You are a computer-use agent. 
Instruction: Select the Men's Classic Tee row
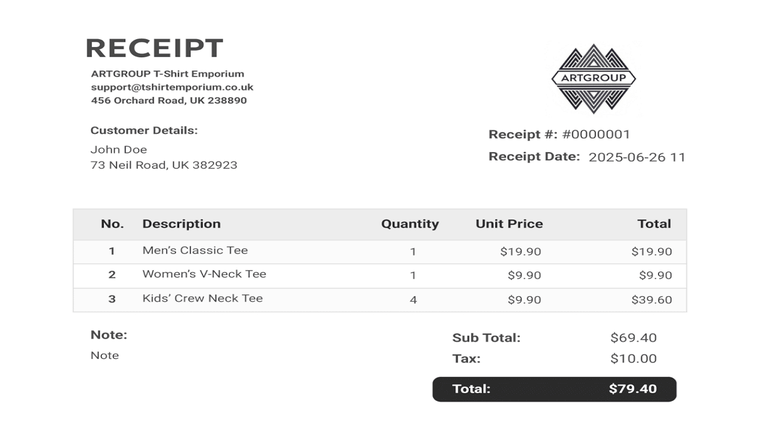click(x=195, y=250)
